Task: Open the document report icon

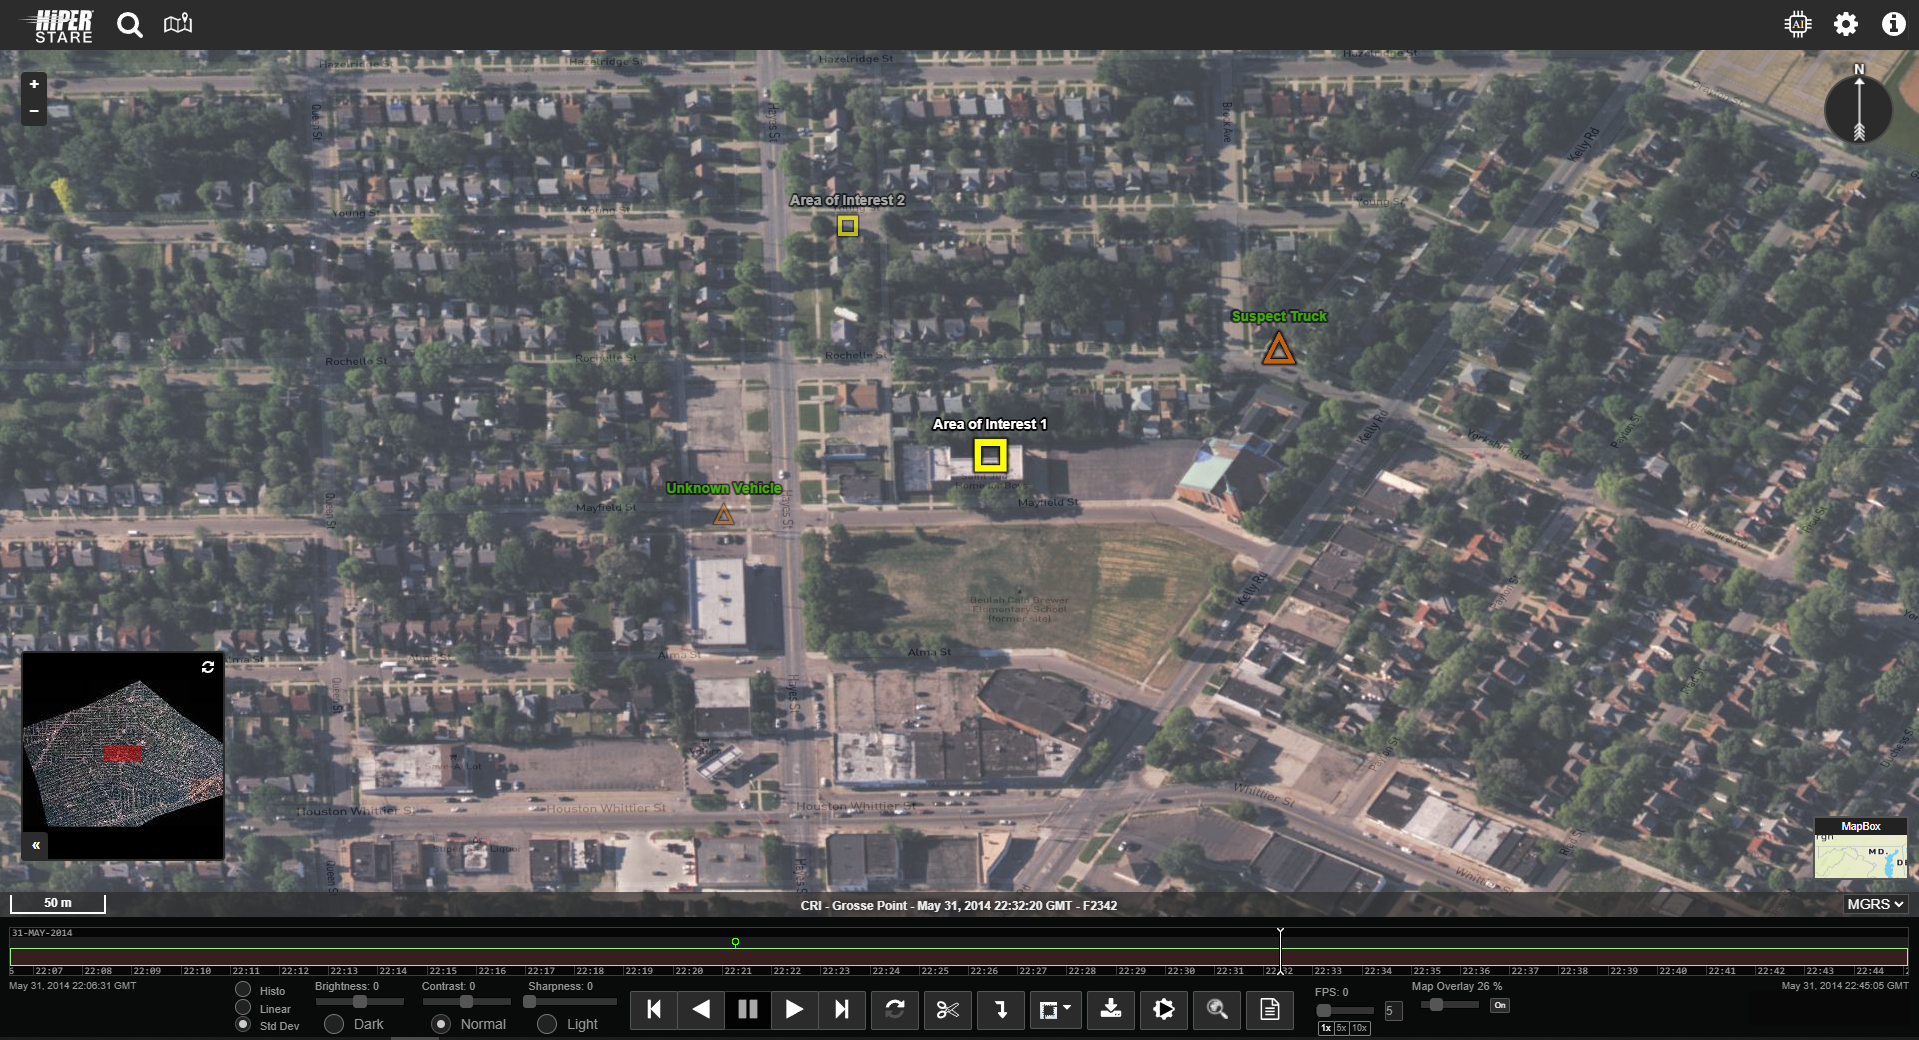Action: (x=1269, y=1010)
